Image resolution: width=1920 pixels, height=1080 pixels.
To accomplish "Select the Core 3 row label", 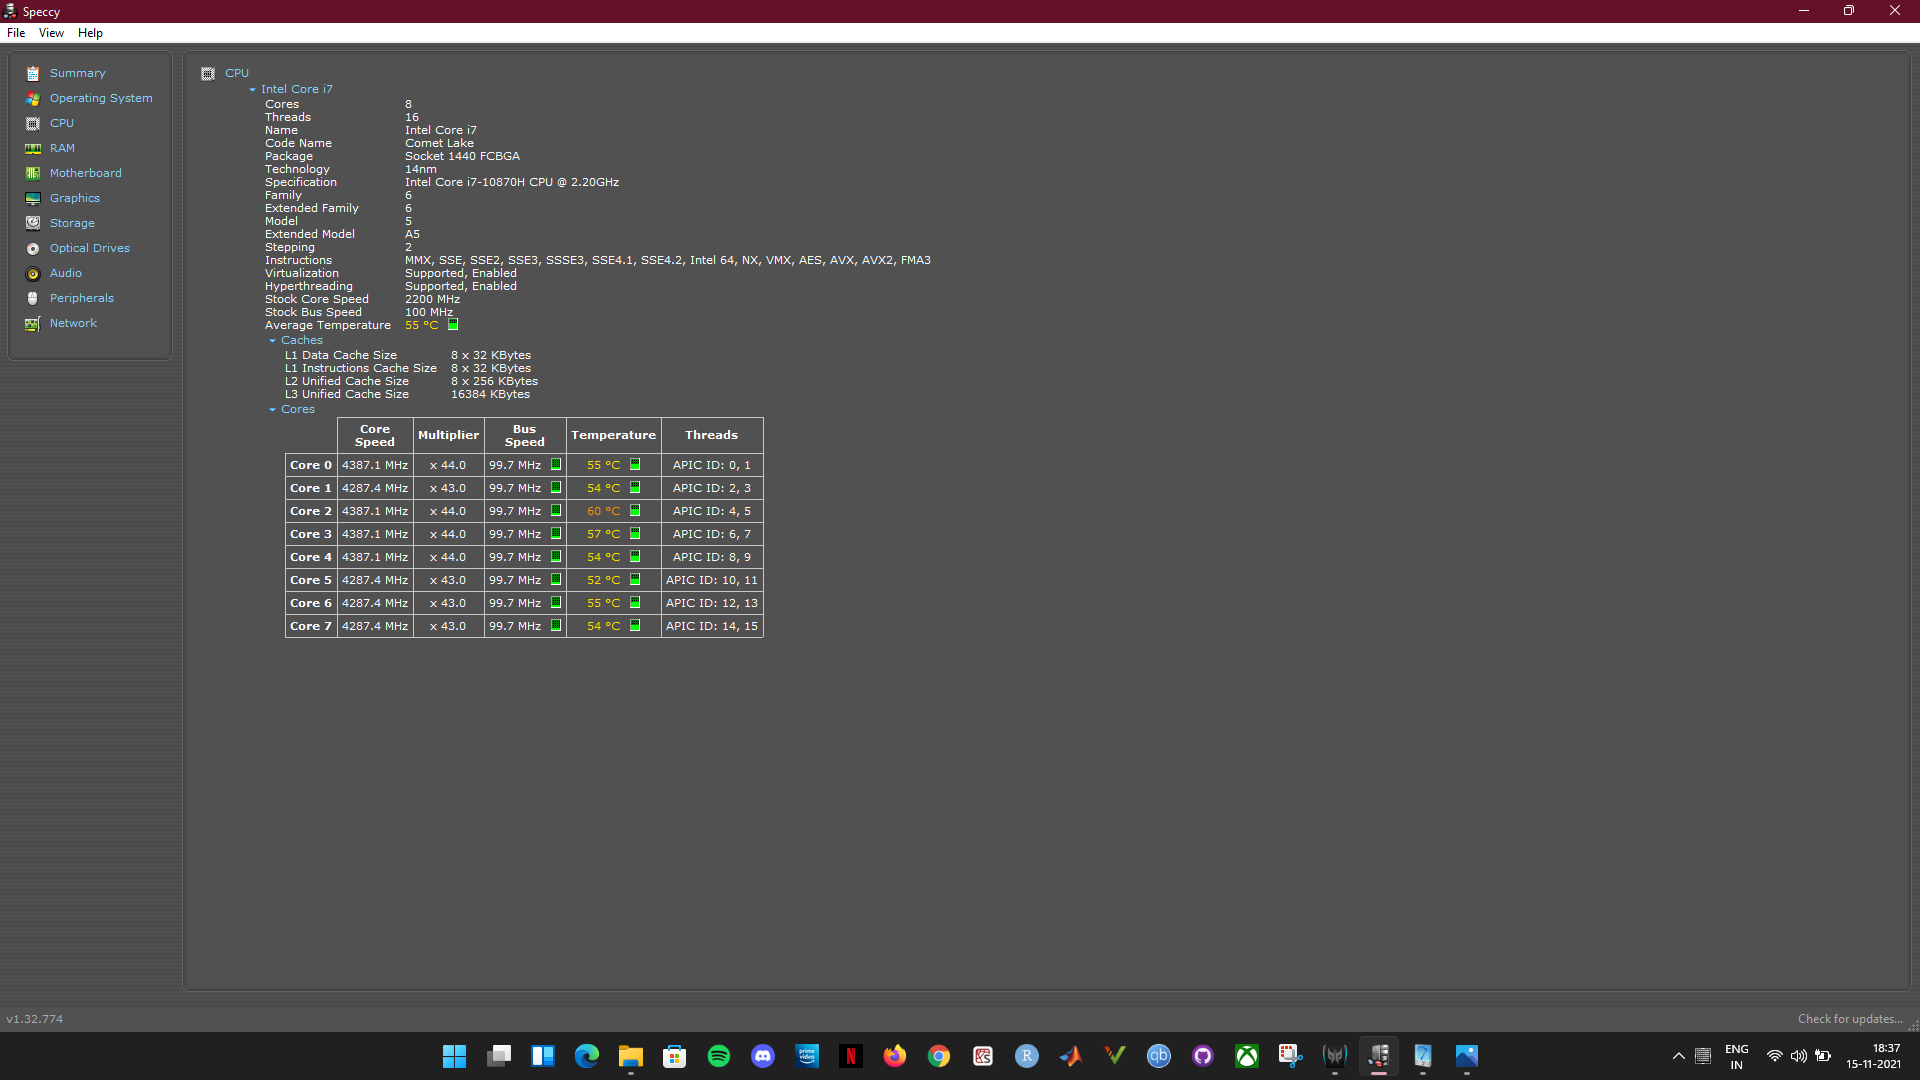I will coord(311,534).
